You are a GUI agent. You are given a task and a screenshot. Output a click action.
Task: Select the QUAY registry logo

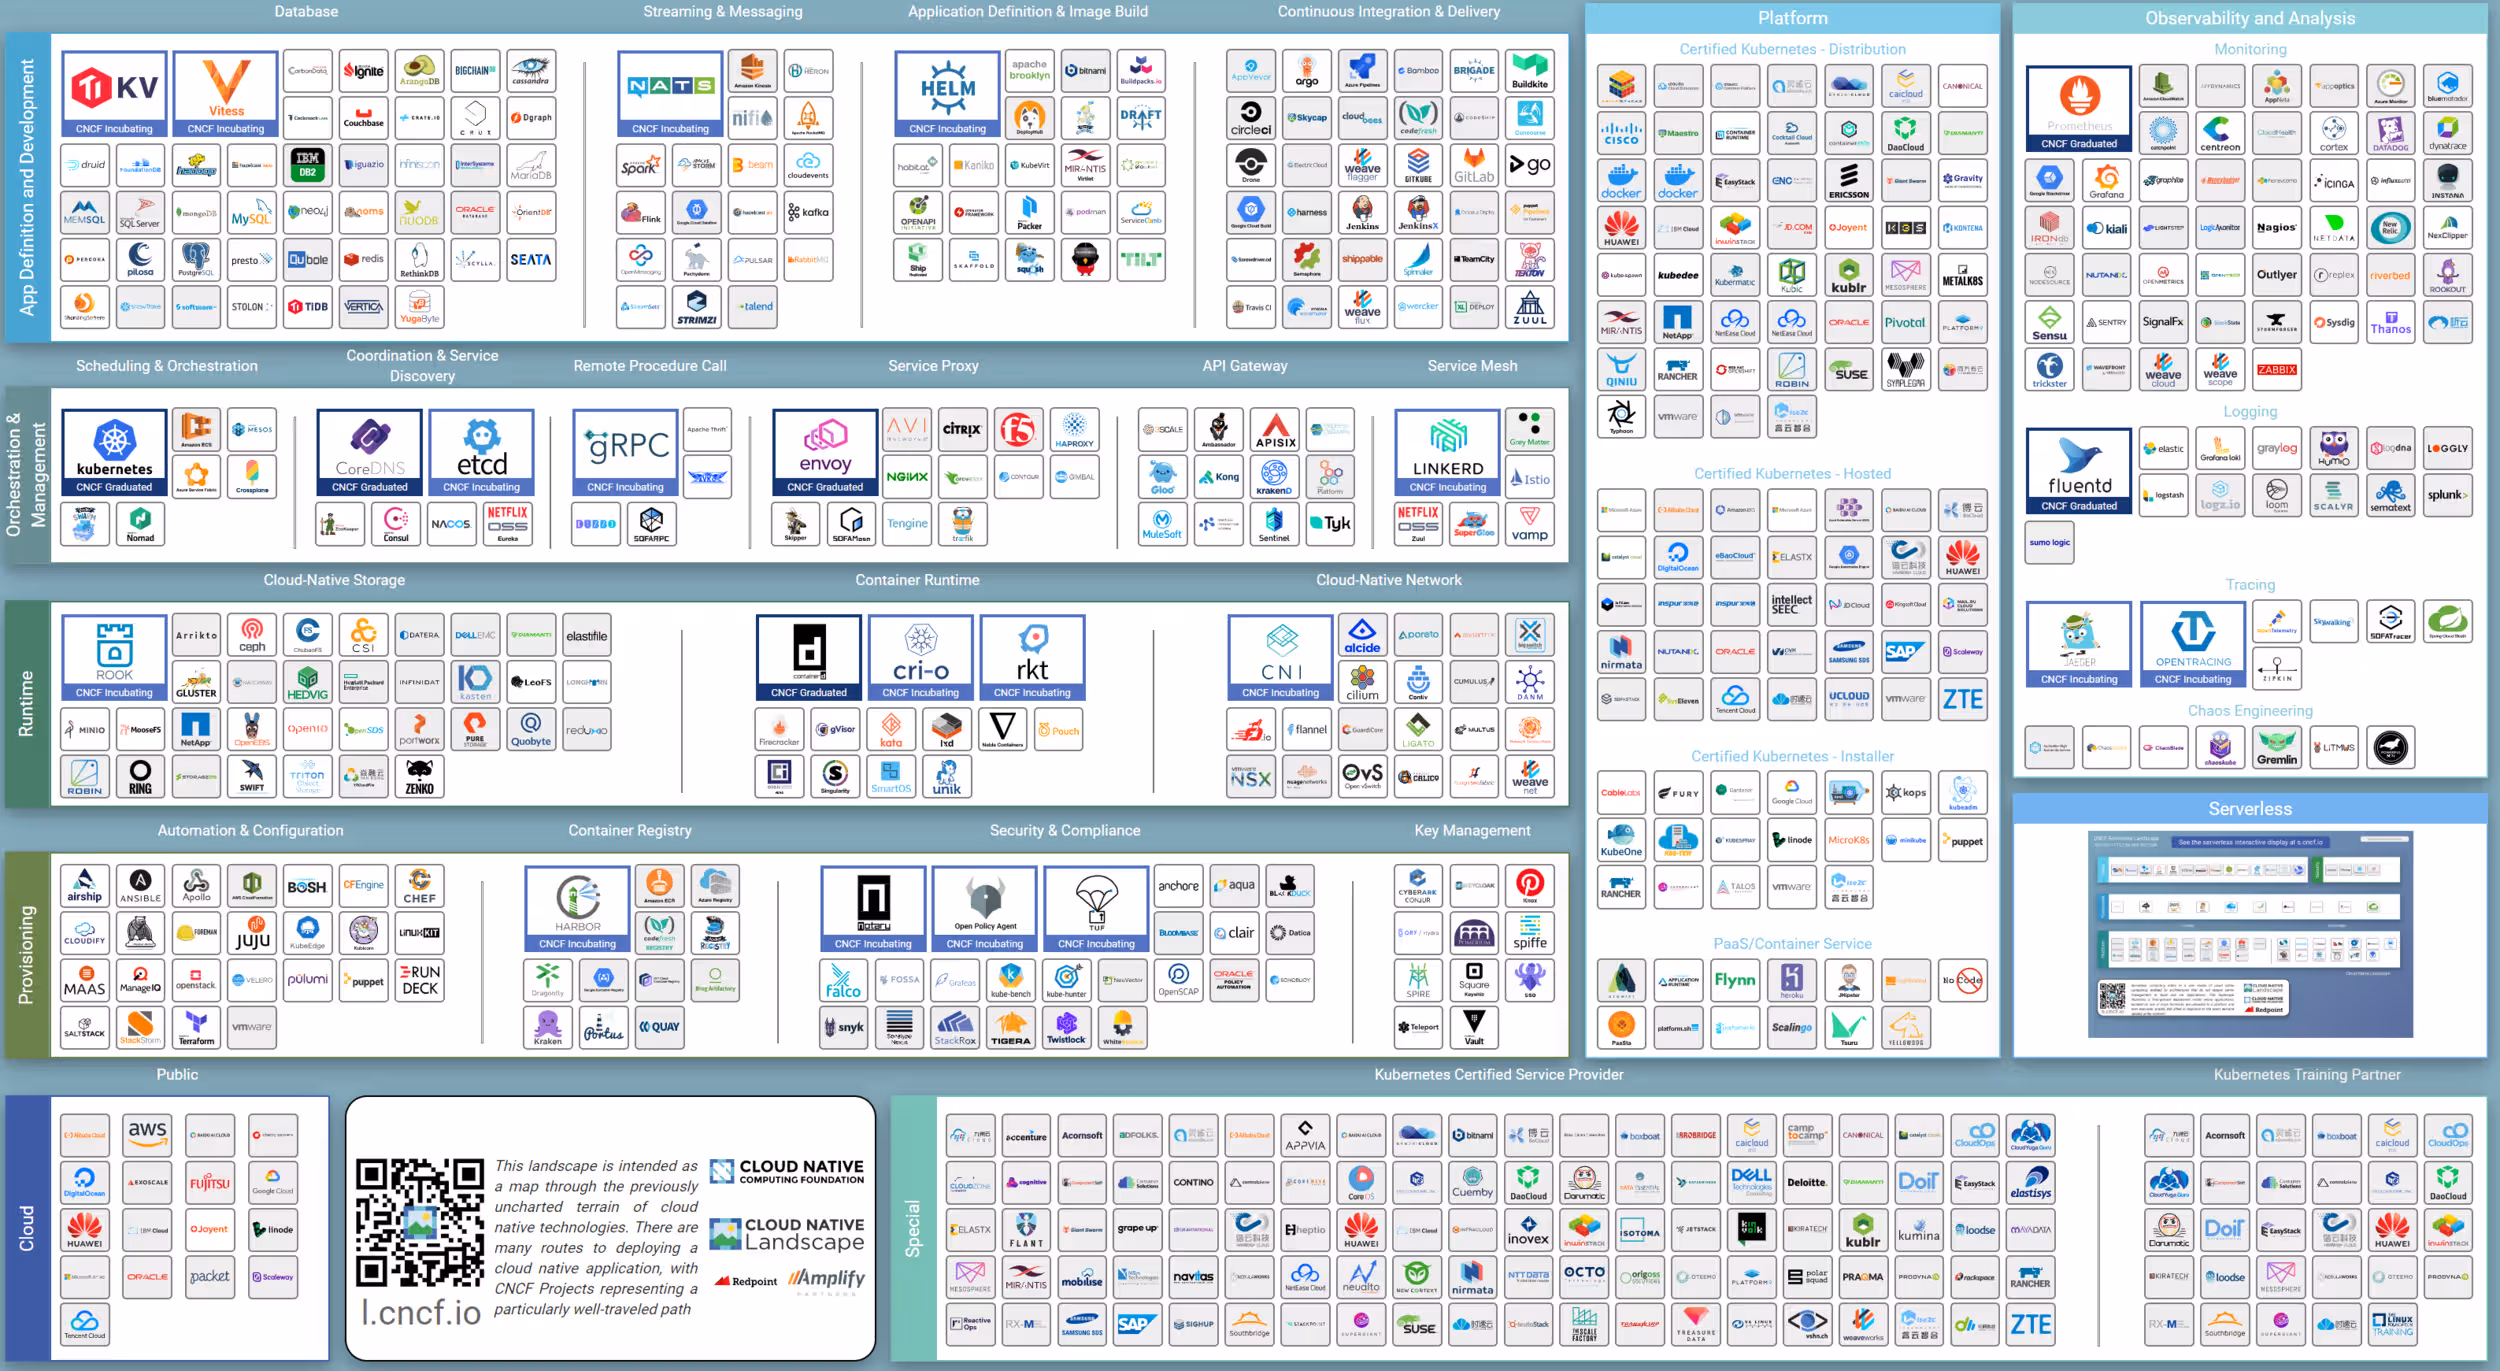[x=659, y=1027]
